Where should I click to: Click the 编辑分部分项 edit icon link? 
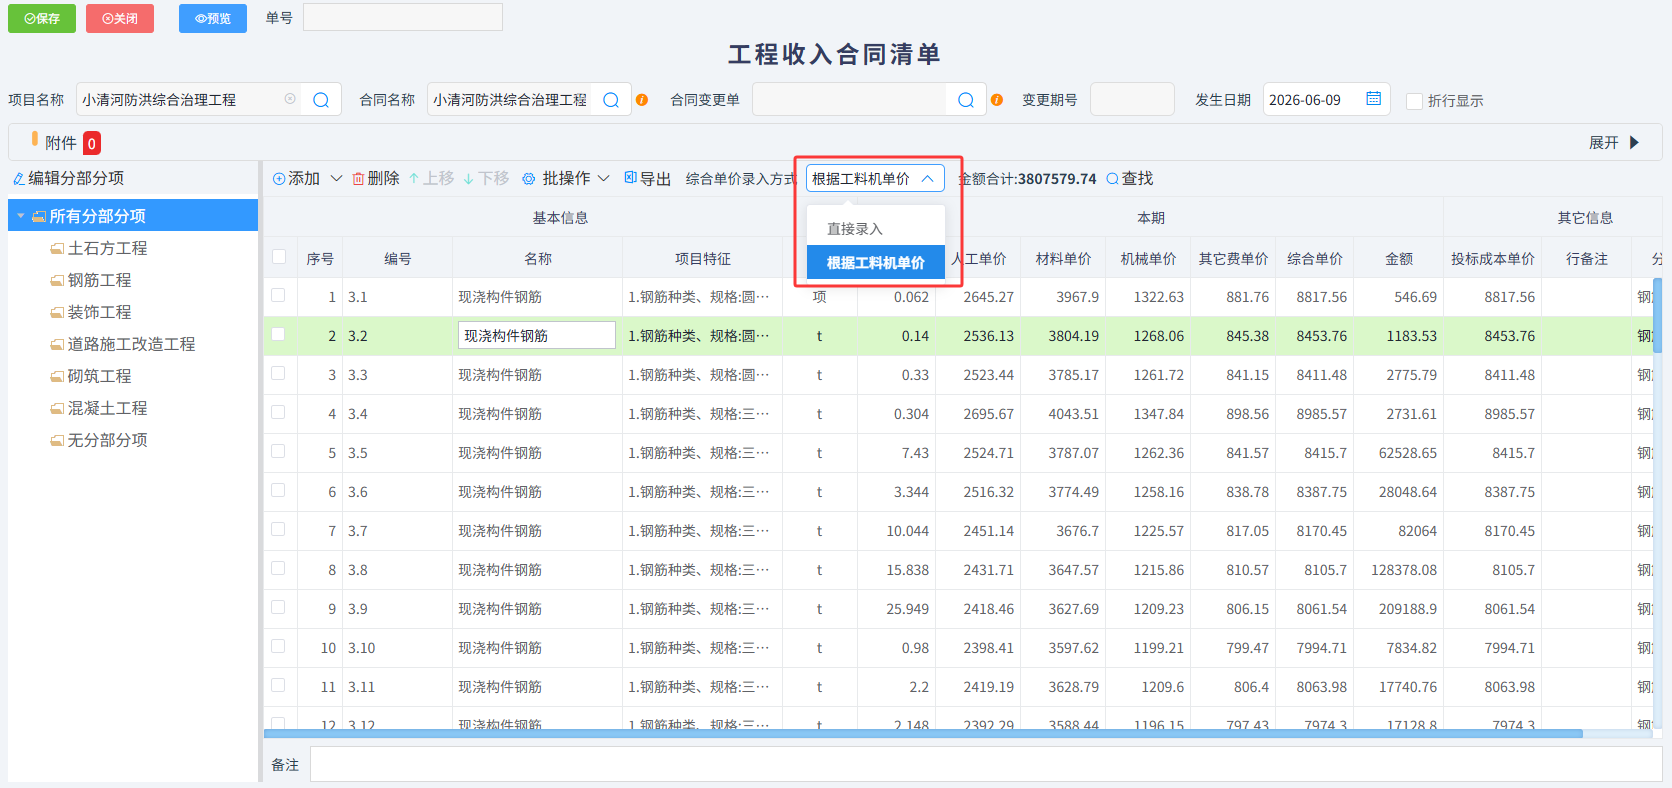(68, 178)
